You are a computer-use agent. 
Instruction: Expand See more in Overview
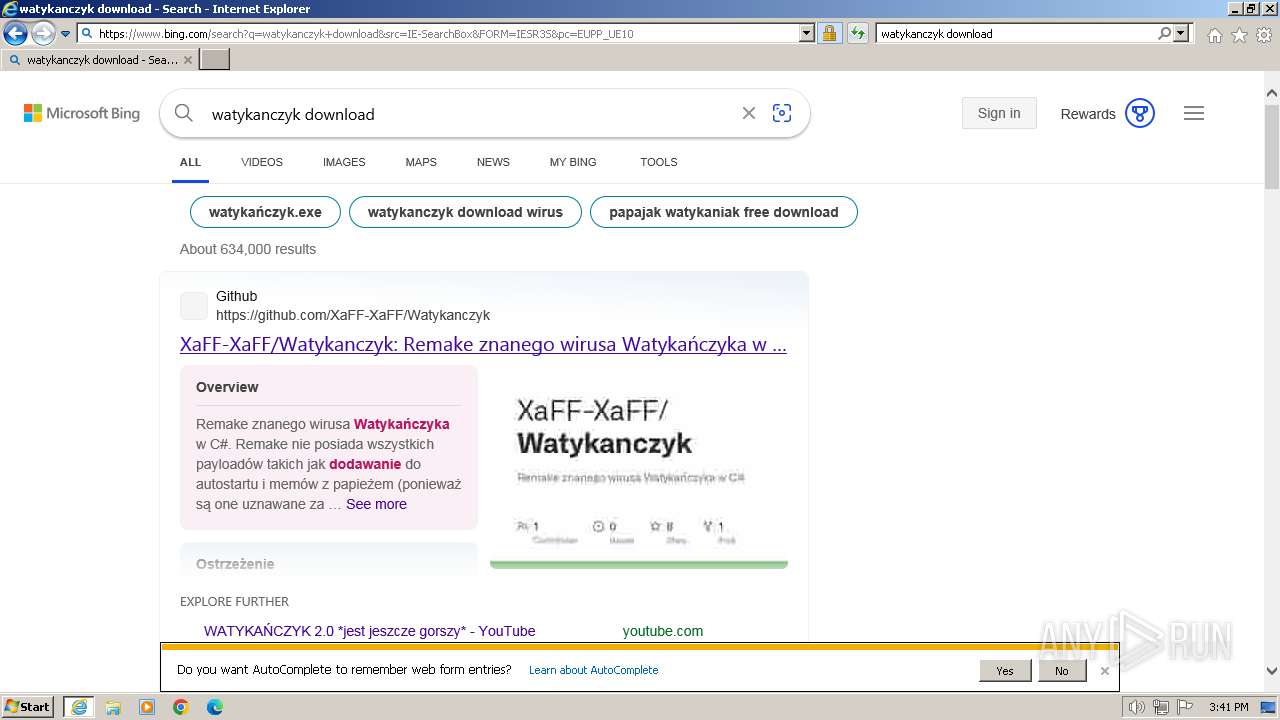point(376,504)
